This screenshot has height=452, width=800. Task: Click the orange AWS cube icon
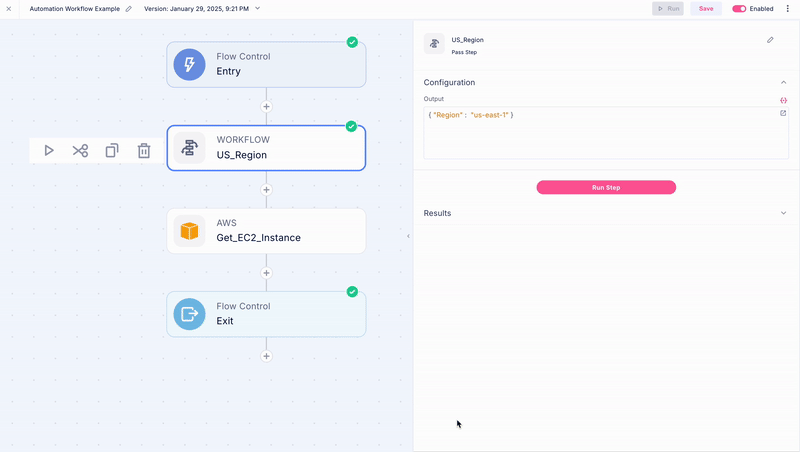189,231
